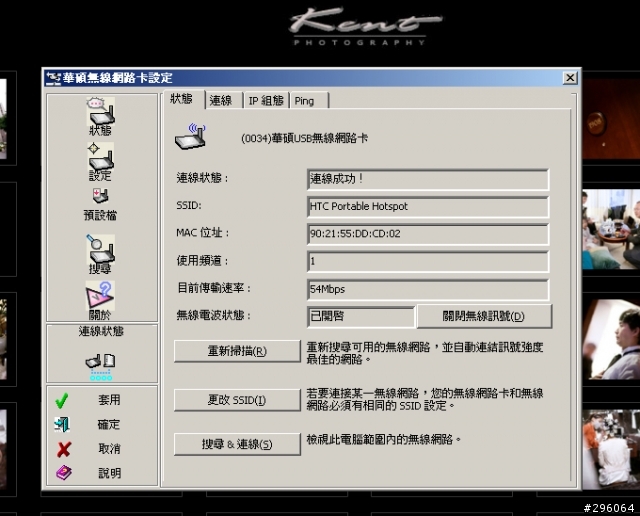Click the title bar application icon
The height and width of the screenshot is (516, 640).
[x=53, y=78]
